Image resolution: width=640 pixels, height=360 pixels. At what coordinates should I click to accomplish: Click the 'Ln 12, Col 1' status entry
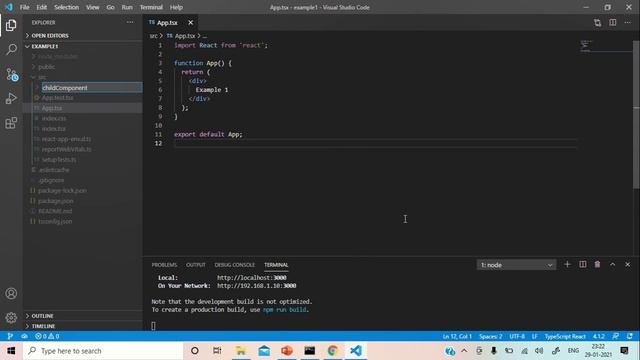pyautogui.click(x=457, y=336)
